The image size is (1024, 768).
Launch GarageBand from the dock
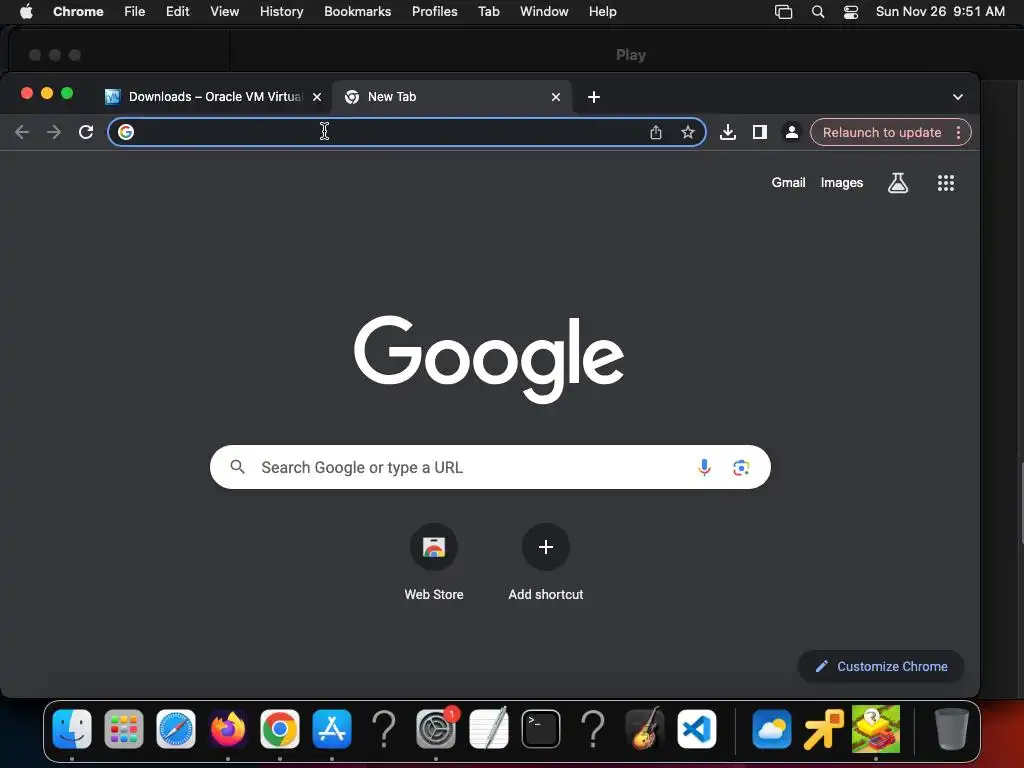point(645,729)
